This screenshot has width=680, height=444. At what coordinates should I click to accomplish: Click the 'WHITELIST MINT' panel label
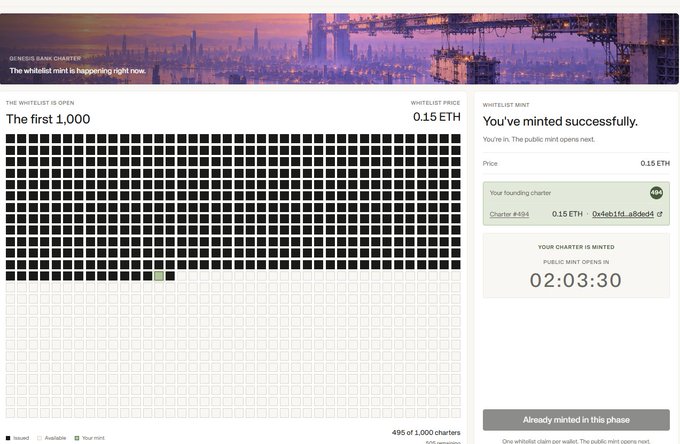coord(506,105)
